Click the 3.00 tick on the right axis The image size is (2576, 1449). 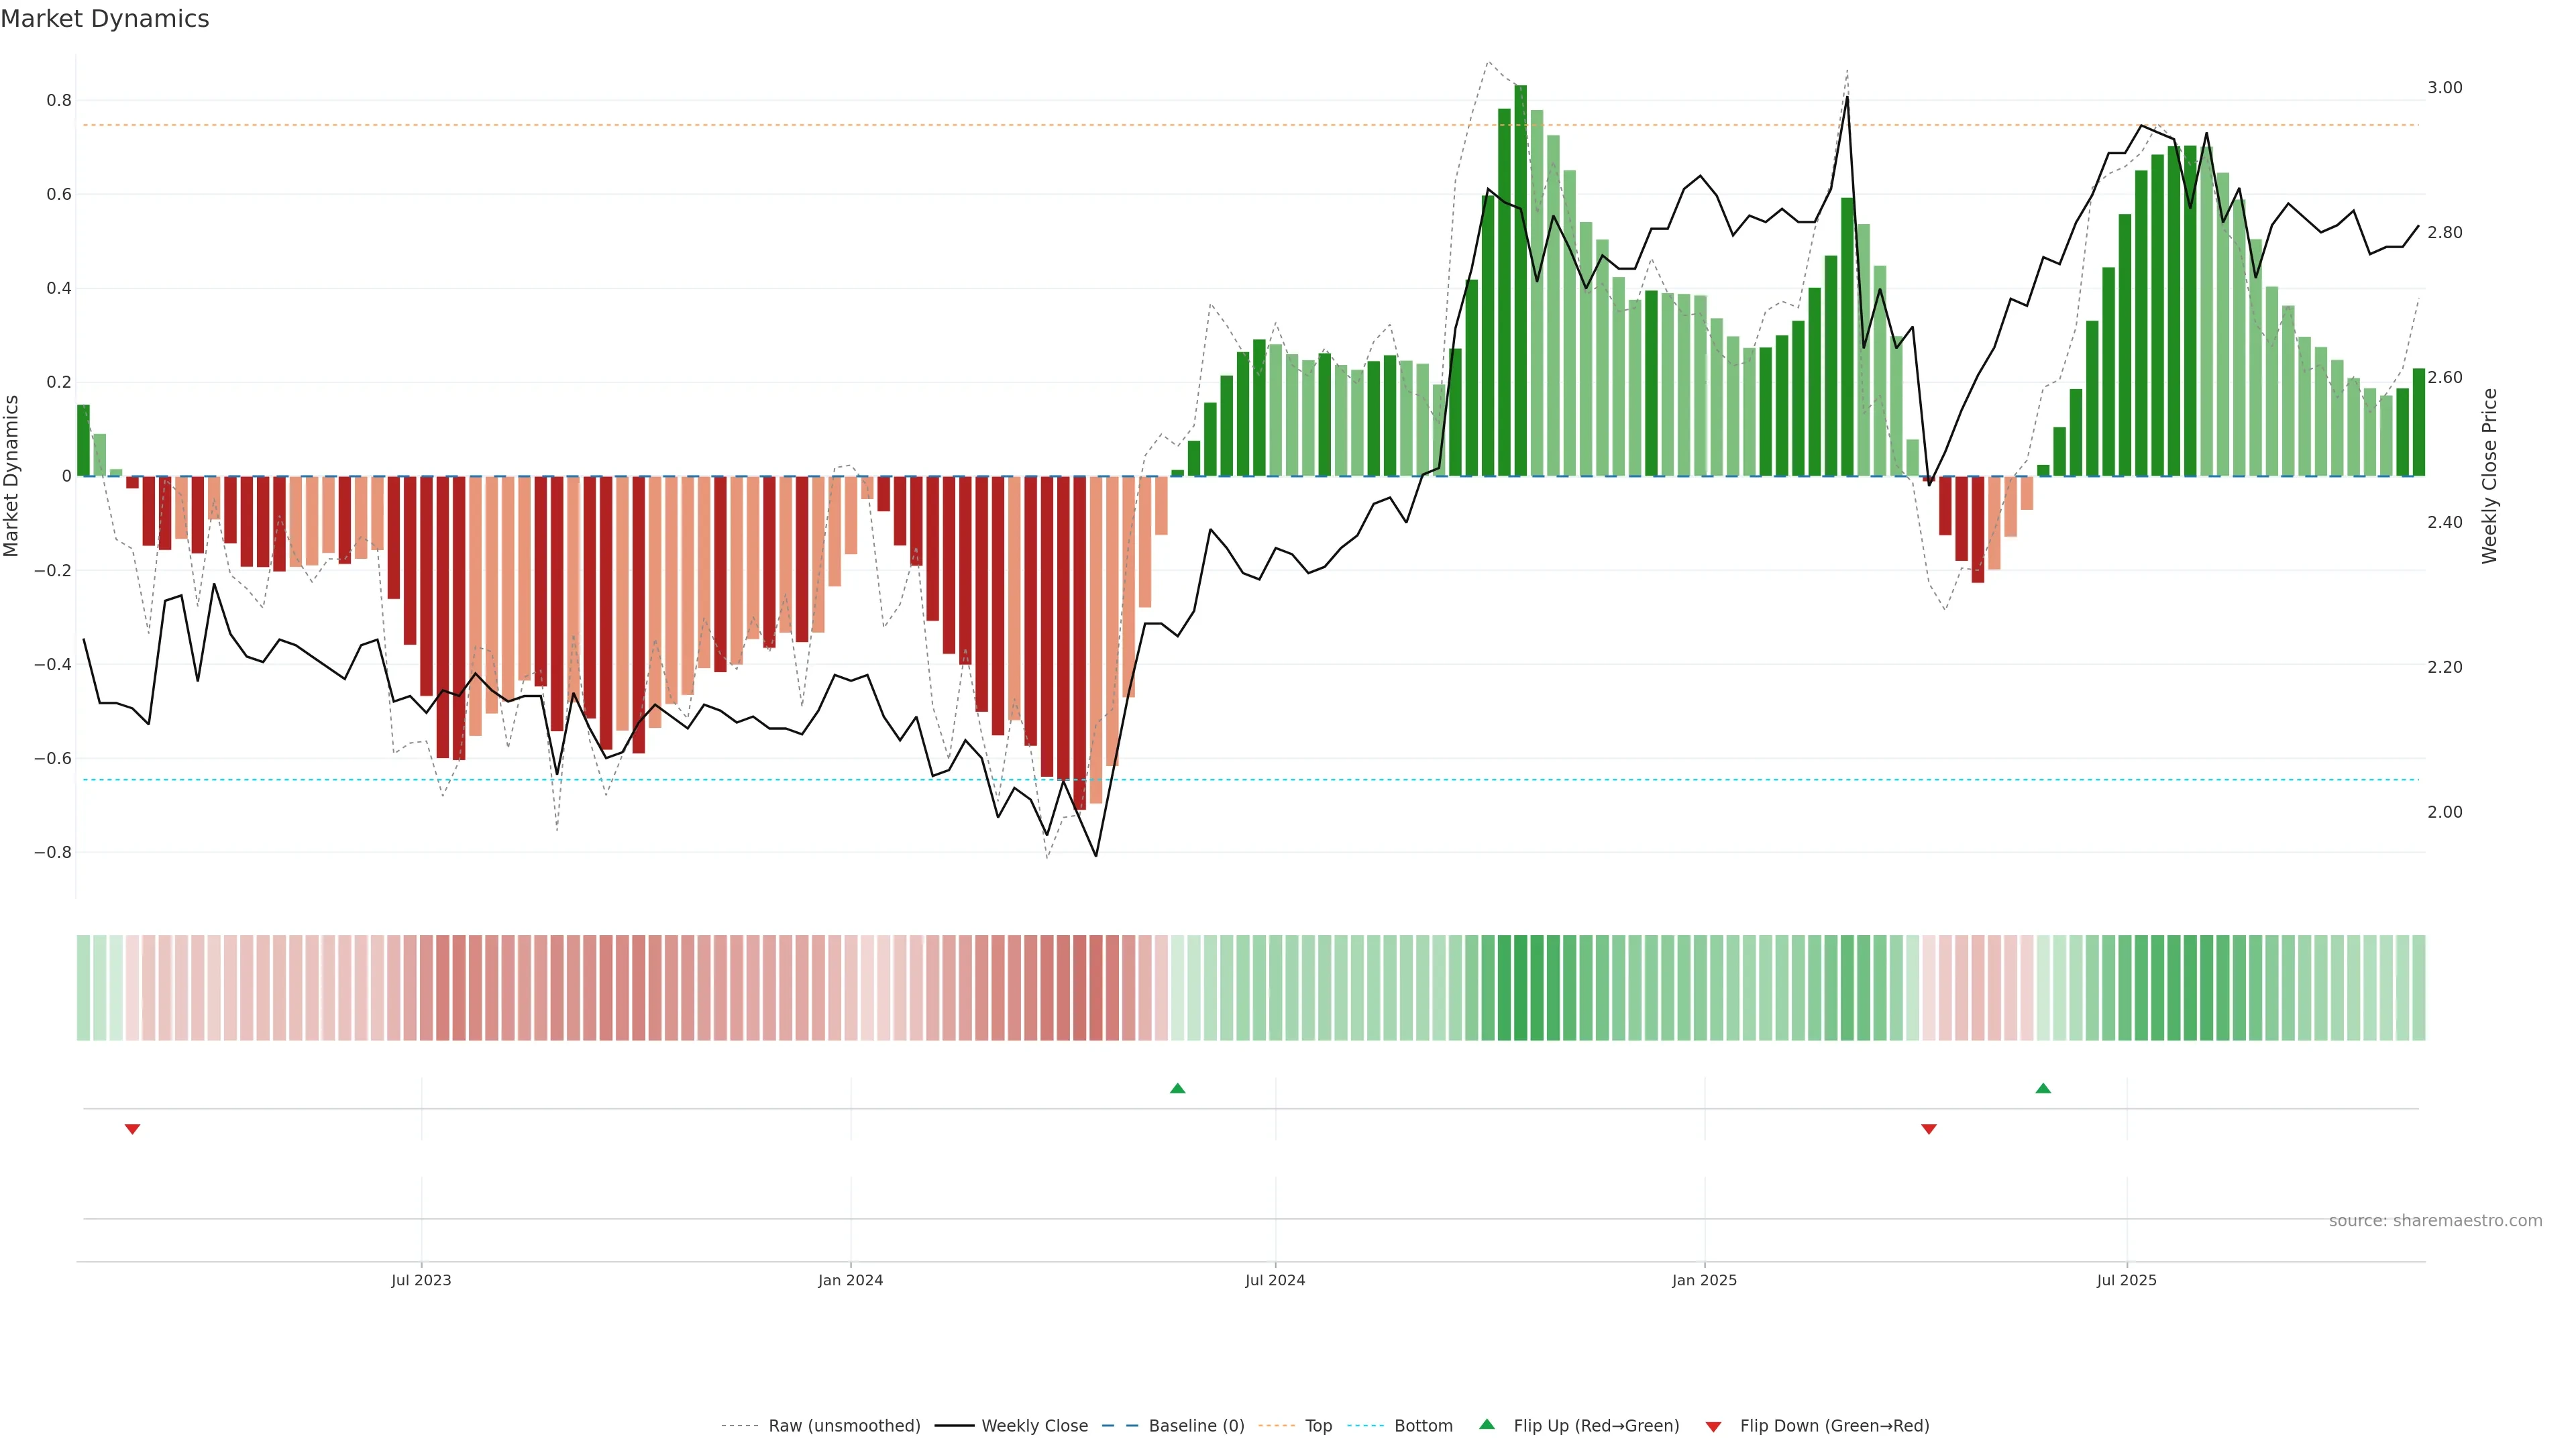(2444, 88)
